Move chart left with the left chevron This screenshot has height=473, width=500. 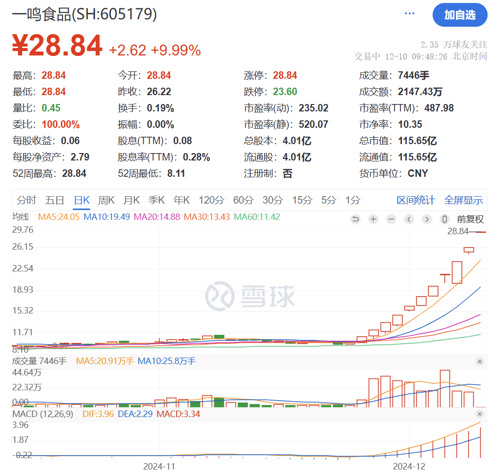(x=409, y=219)
